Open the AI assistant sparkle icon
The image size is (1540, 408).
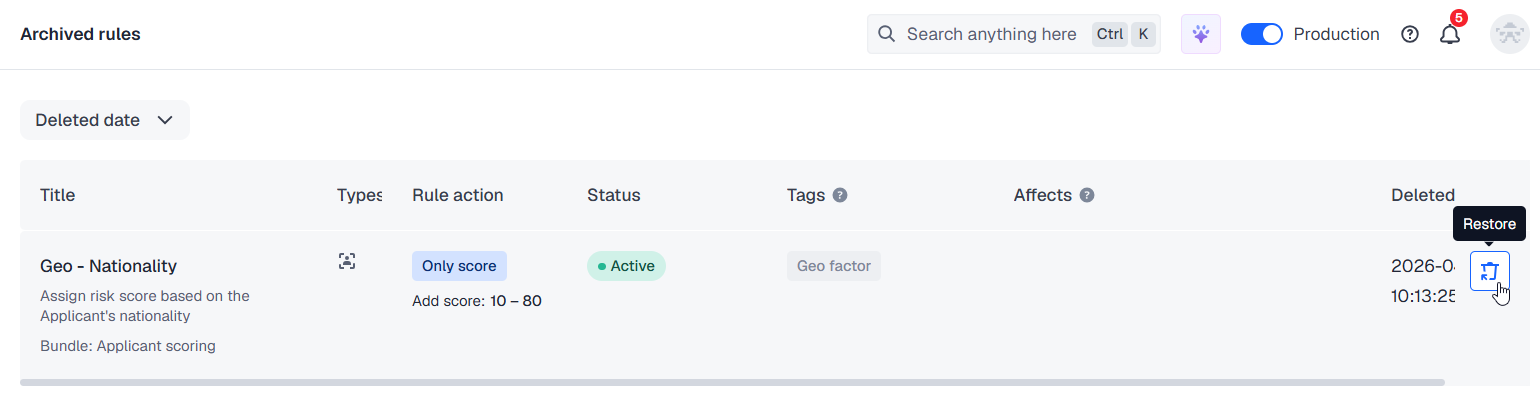pos(1201,34)
